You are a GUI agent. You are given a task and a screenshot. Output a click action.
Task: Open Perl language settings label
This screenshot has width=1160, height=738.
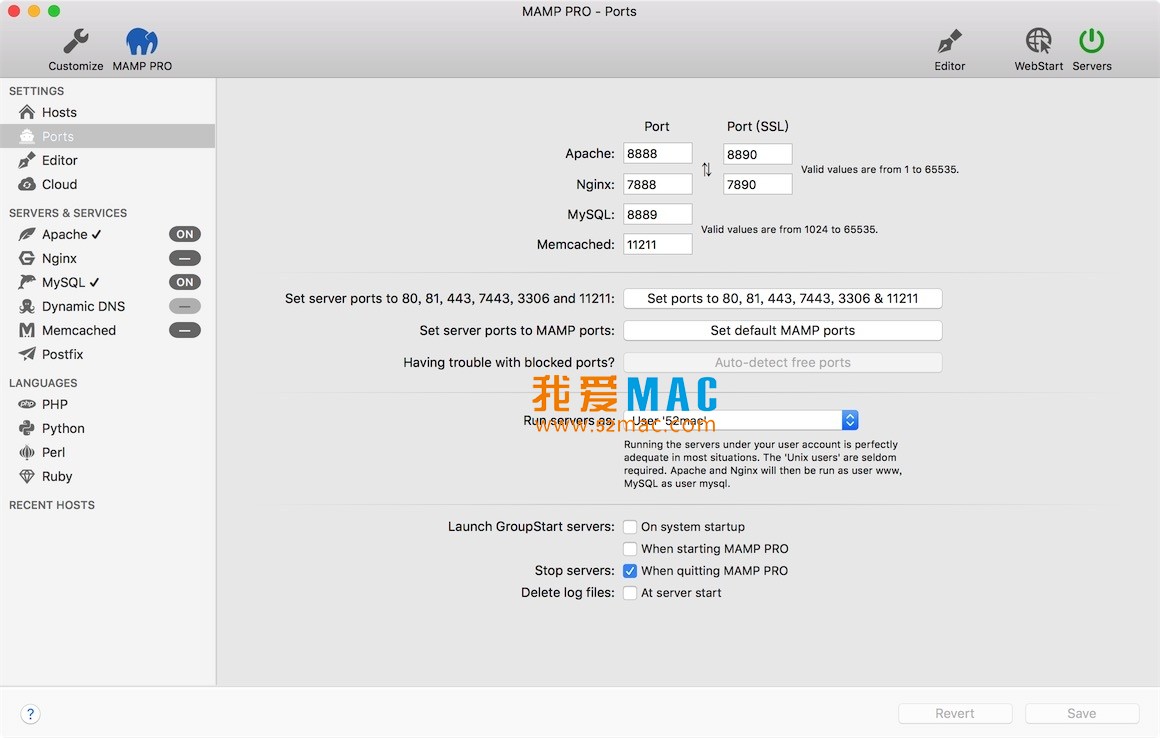click(53, 453)
